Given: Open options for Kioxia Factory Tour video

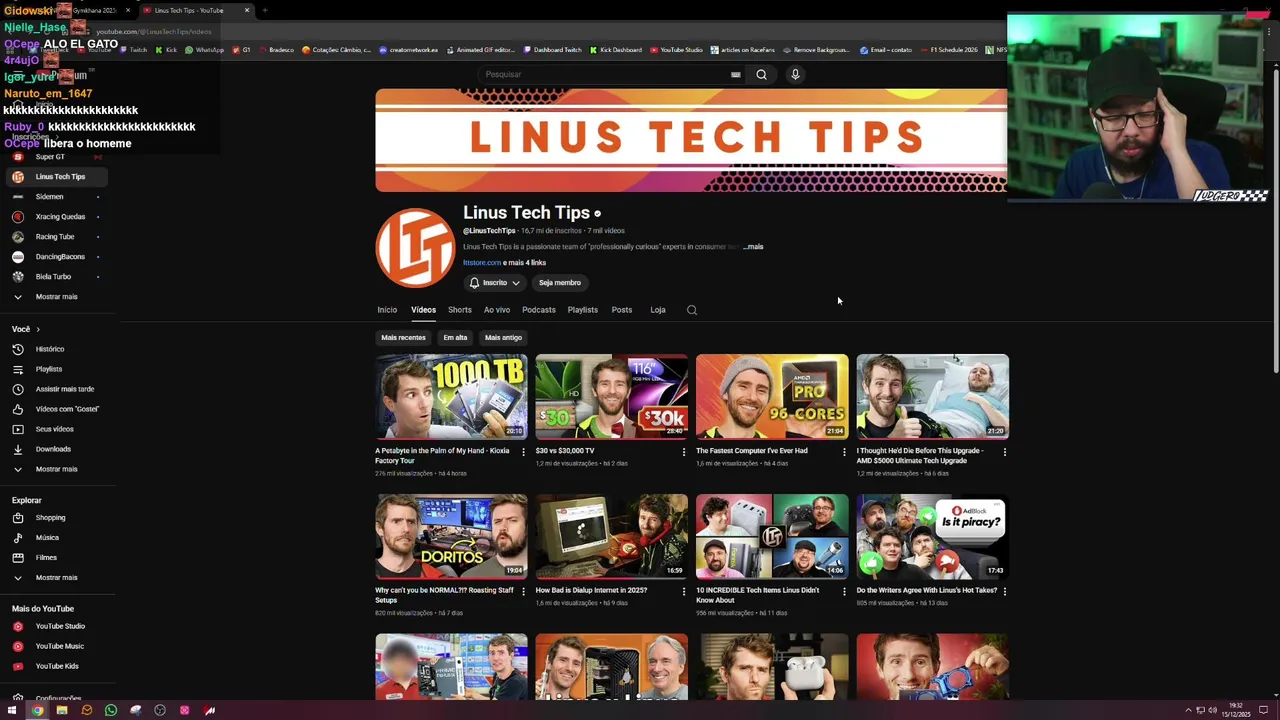Looking at the screenshot, I should (523, 452).
